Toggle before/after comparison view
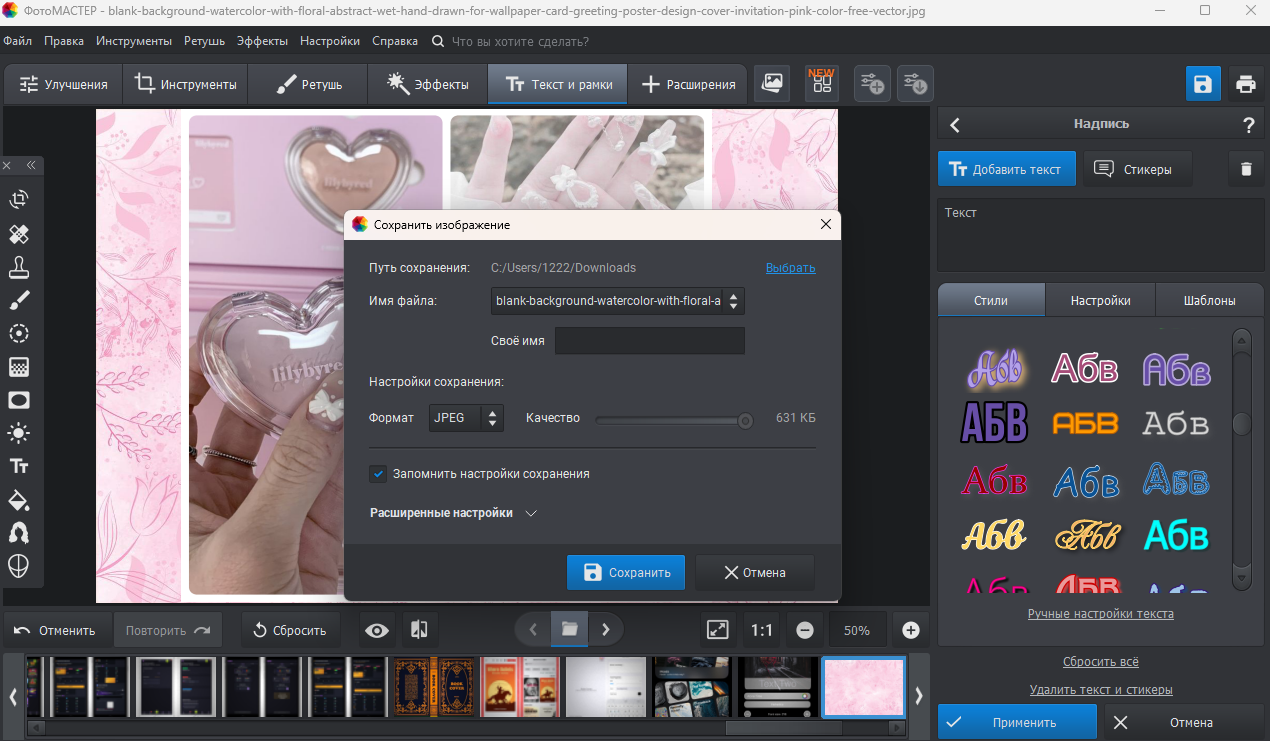This screenshot has width=1270, height=741. (x=419, y=630)
